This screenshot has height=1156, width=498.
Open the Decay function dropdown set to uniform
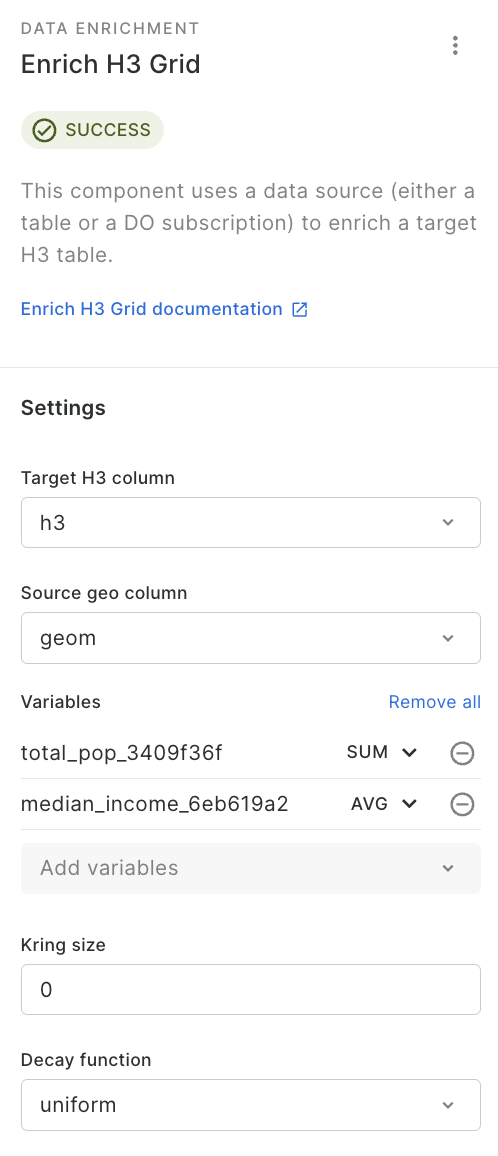pyautogui.click(x=251, y=1105)
